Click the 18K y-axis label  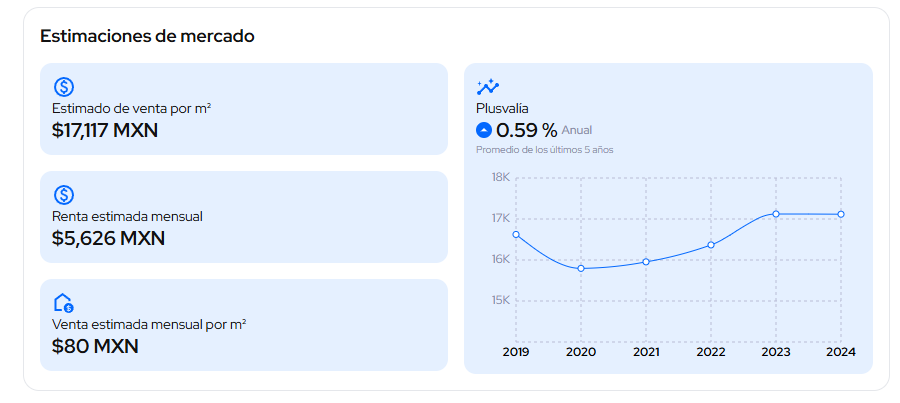[x=500, y=178]
